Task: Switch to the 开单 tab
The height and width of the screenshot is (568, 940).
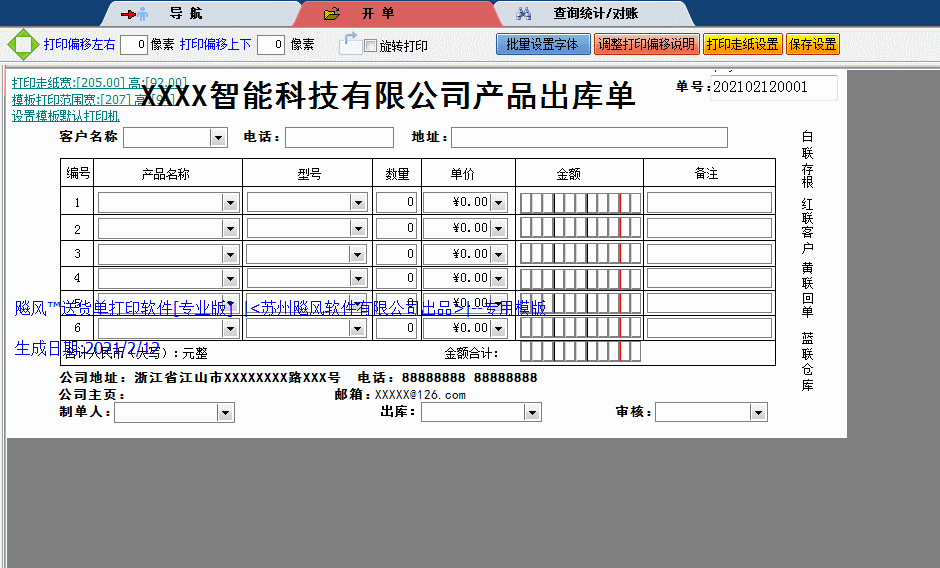Action: point(396,13)
